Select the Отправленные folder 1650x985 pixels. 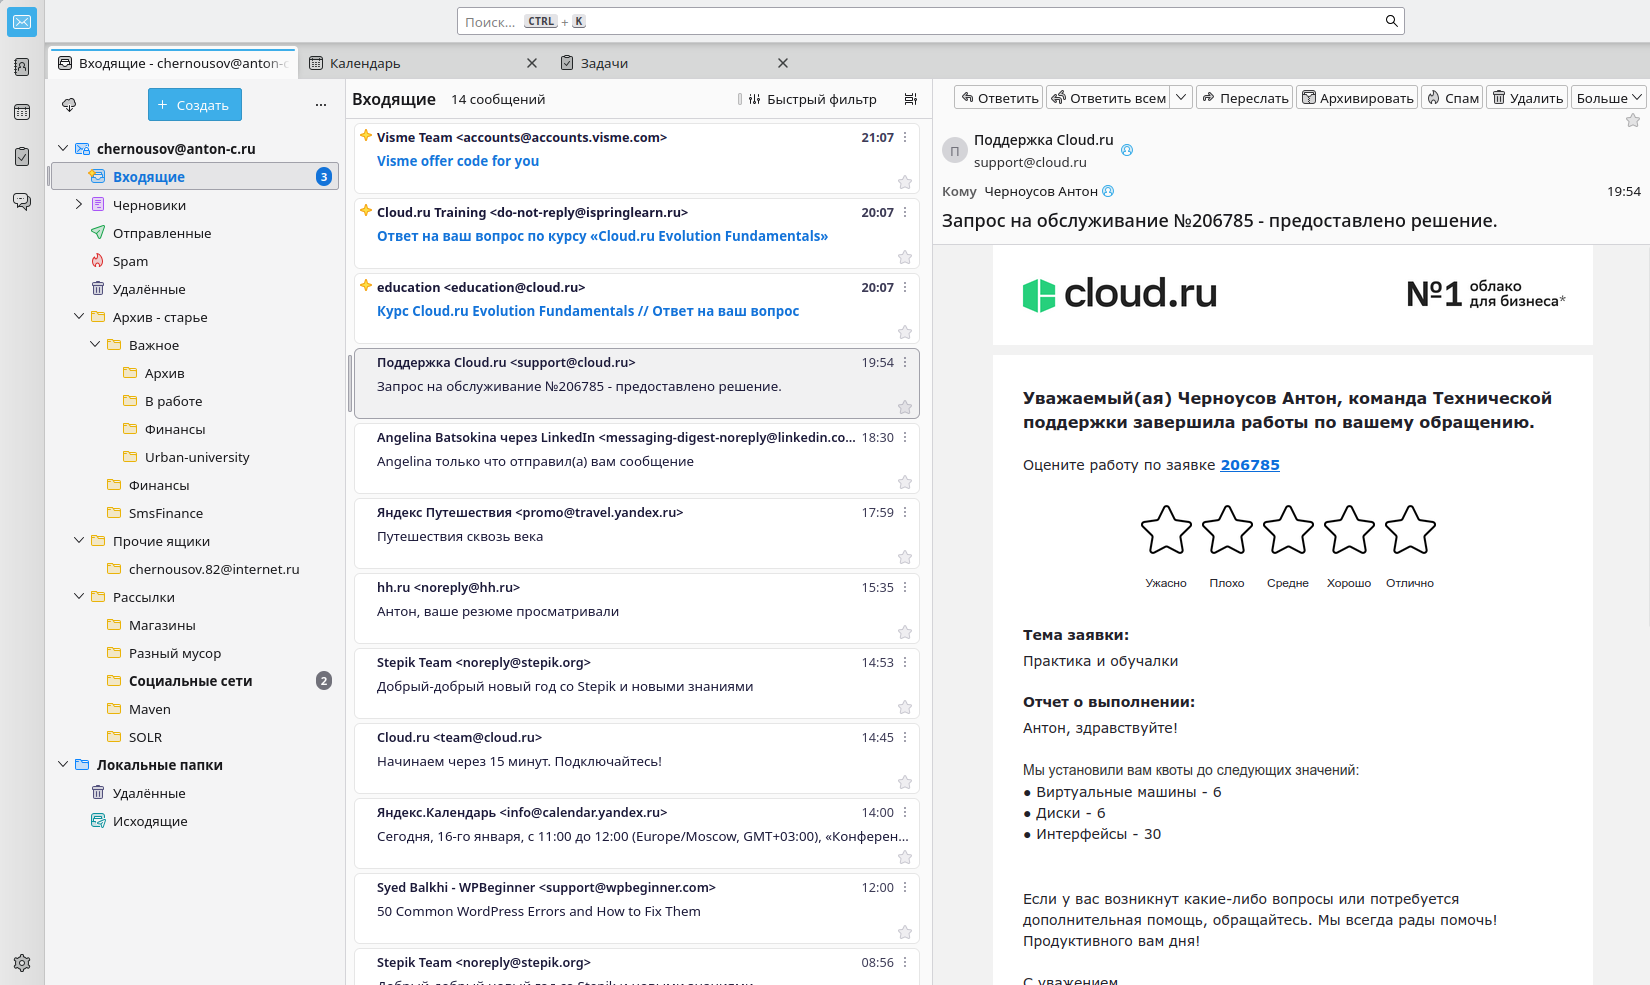pos(195,232)
